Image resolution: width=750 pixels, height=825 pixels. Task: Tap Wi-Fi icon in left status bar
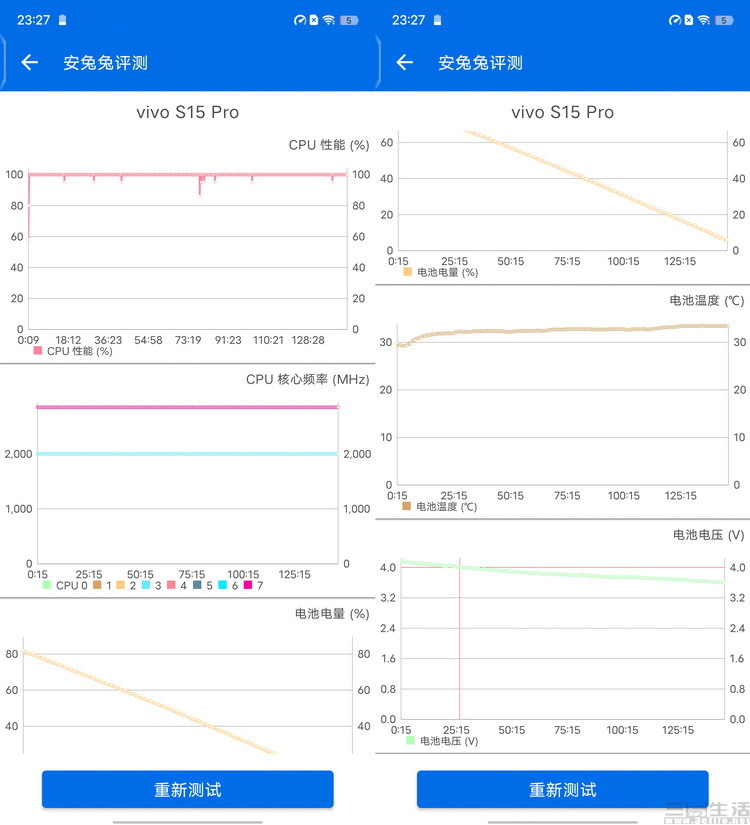[329, 20]
